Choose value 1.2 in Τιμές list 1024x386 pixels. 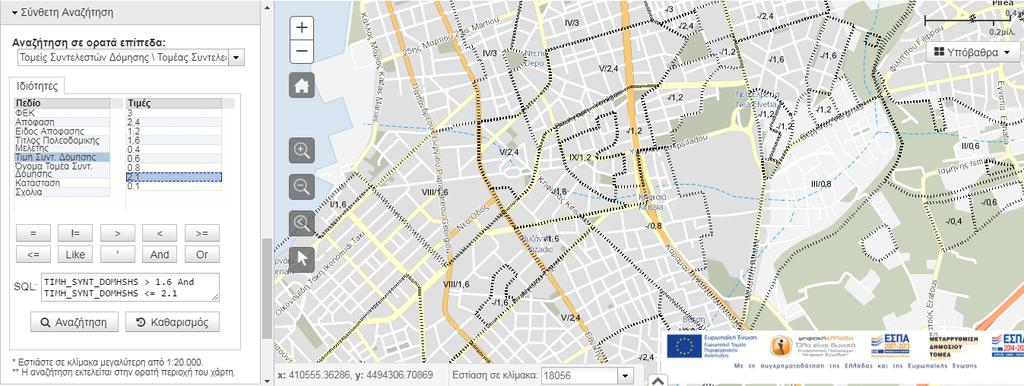click(x=173, y=131)
